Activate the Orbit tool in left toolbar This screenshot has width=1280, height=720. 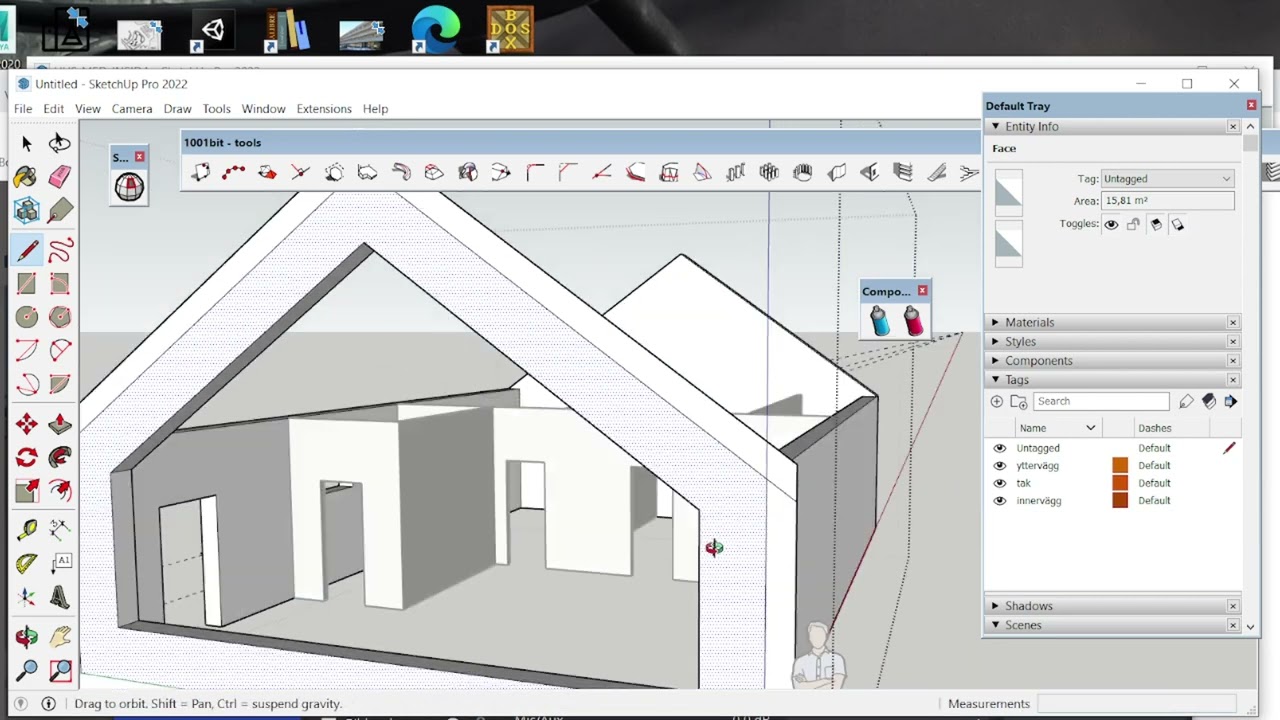click(x=27, y=637)
